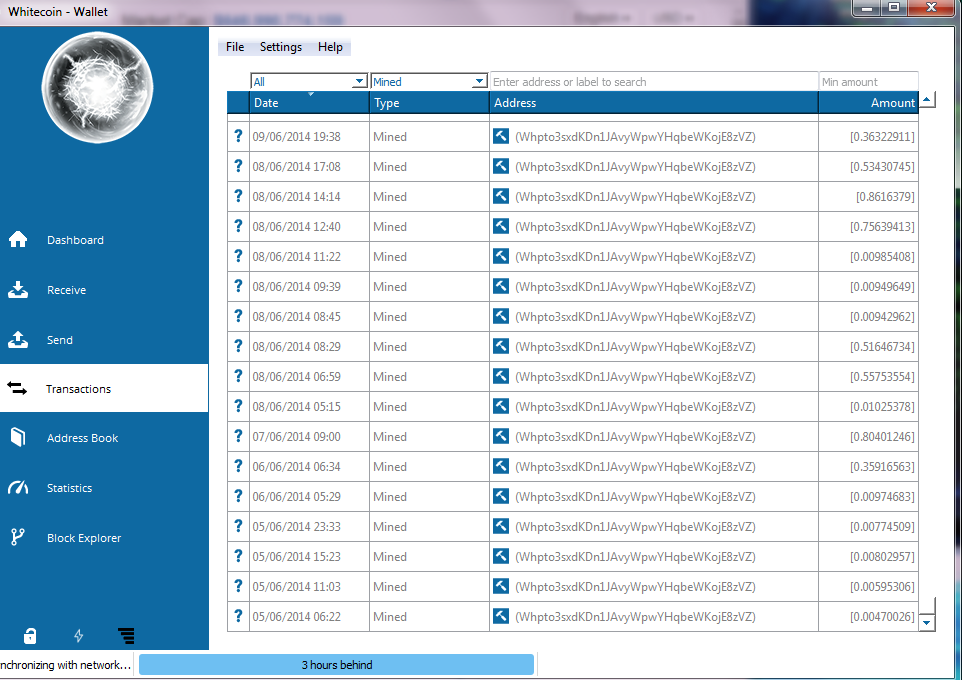
Task: Open the 'Mined' type filter dropdown
Action: coord(429,82)
